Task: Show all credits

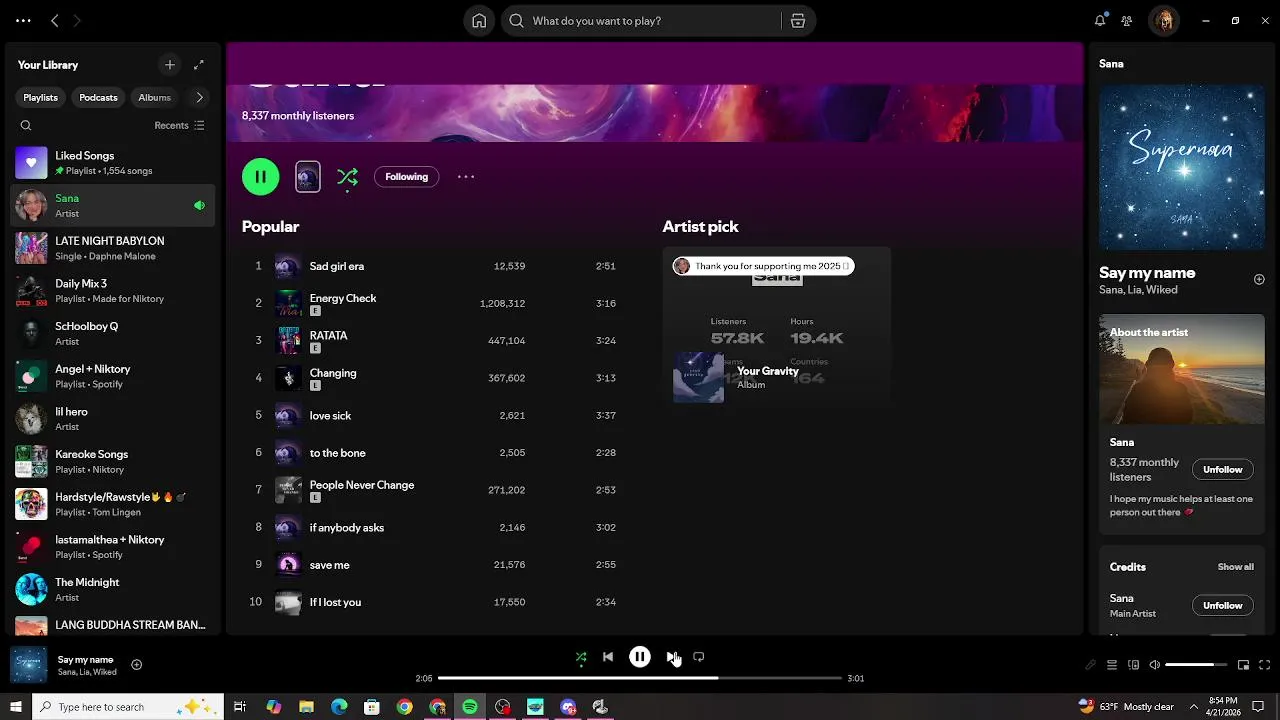Action: [x=1235, y=567]
